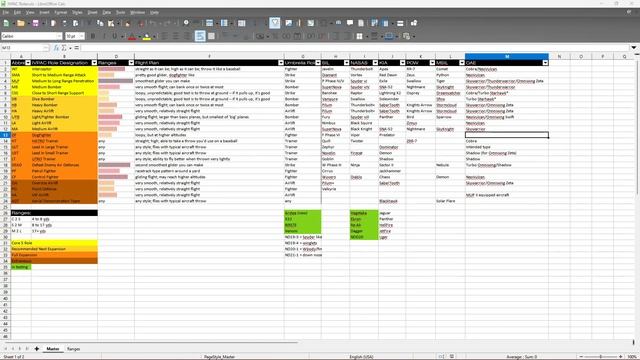Expand the formula bar arrow
Screen dimensions: 640x360
pyautogui.click(x=634, y=48)
